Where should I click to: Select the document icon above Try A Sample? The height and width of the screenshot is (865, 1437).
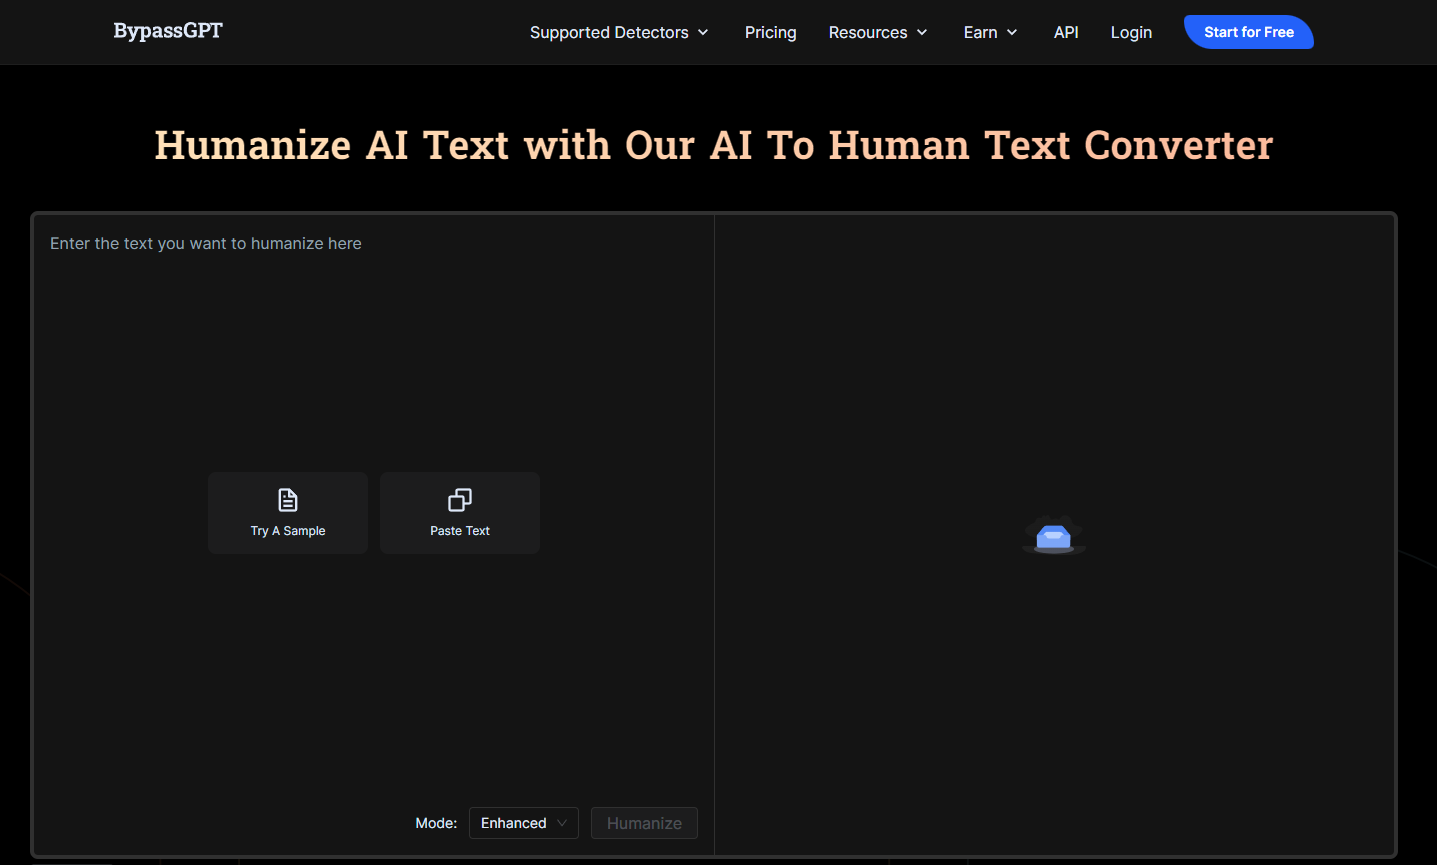[287, 500]
